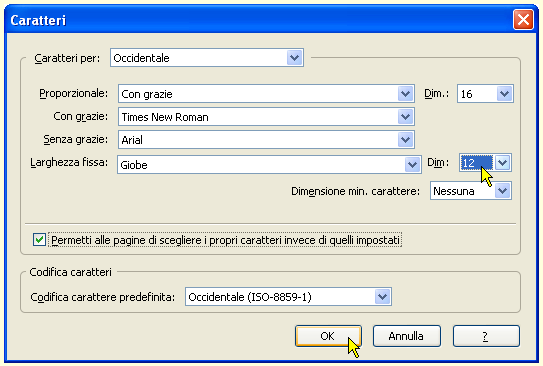
Task: Open the "Dimensione min. carattere" Nessuna dropdown
Action: tap(471, 191)
